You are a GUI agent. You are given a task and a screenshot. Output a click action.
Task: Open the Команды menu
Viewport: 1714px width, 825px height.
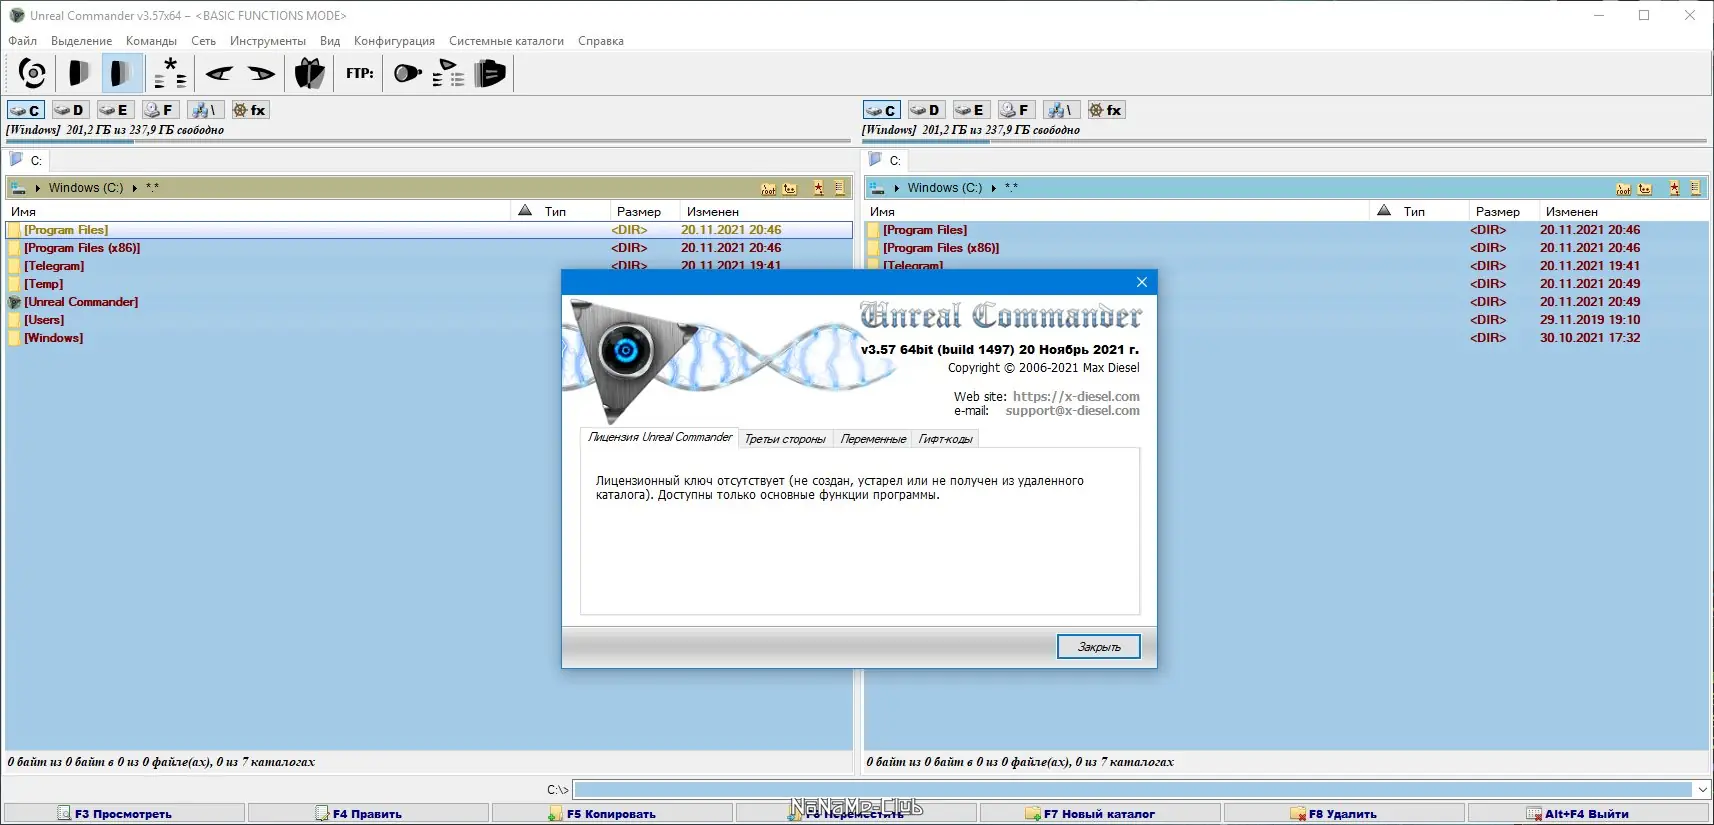(x=151, y=41)
